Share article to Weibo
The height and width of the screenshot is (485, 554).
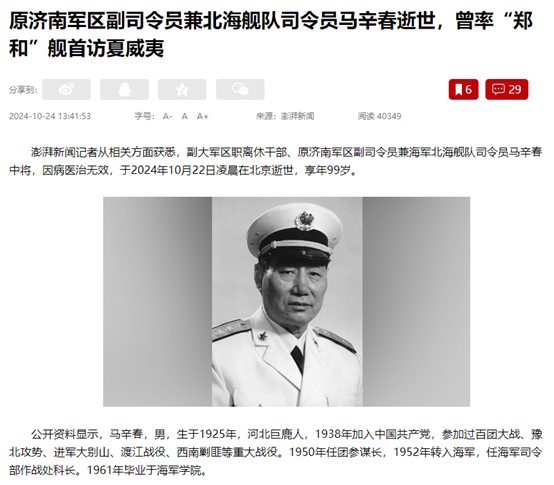(66, 89)
